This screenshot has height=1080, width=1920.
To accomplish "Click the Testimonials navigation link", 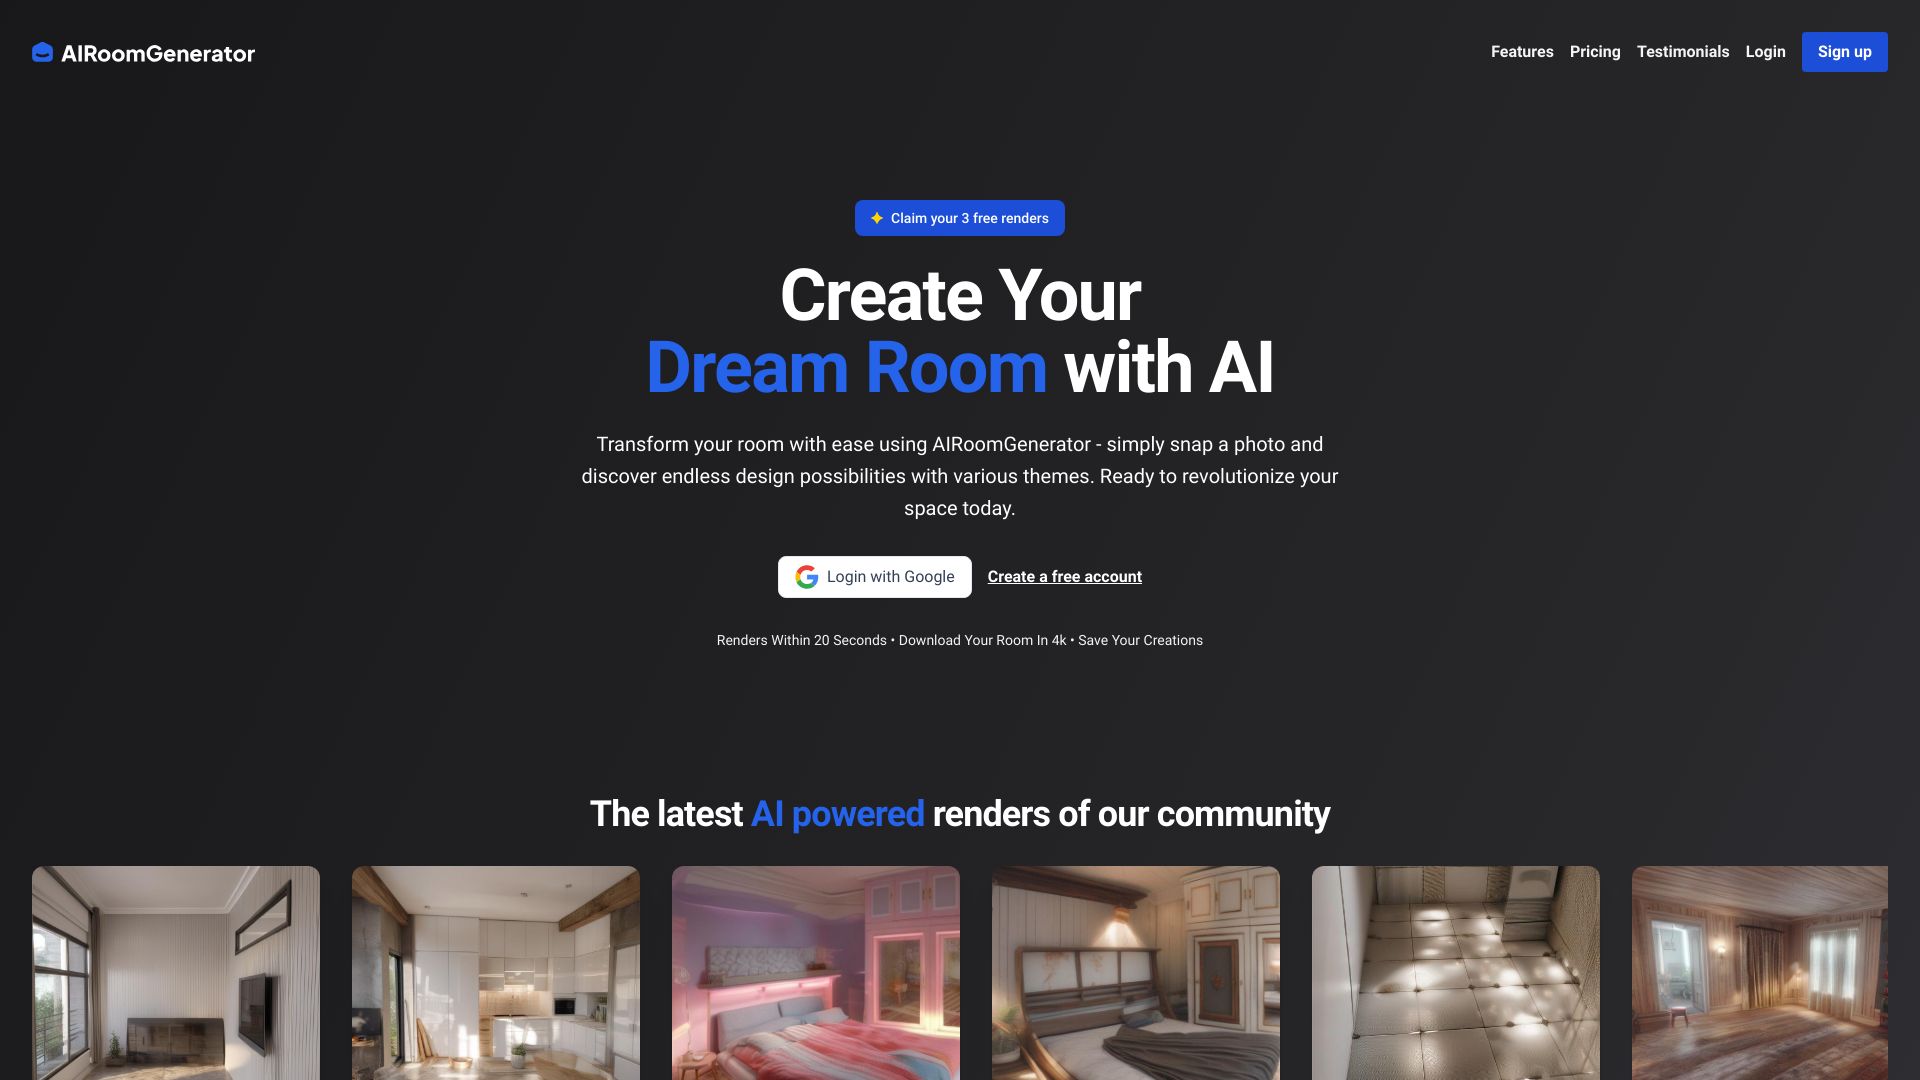I will [x=1683, y=51].
